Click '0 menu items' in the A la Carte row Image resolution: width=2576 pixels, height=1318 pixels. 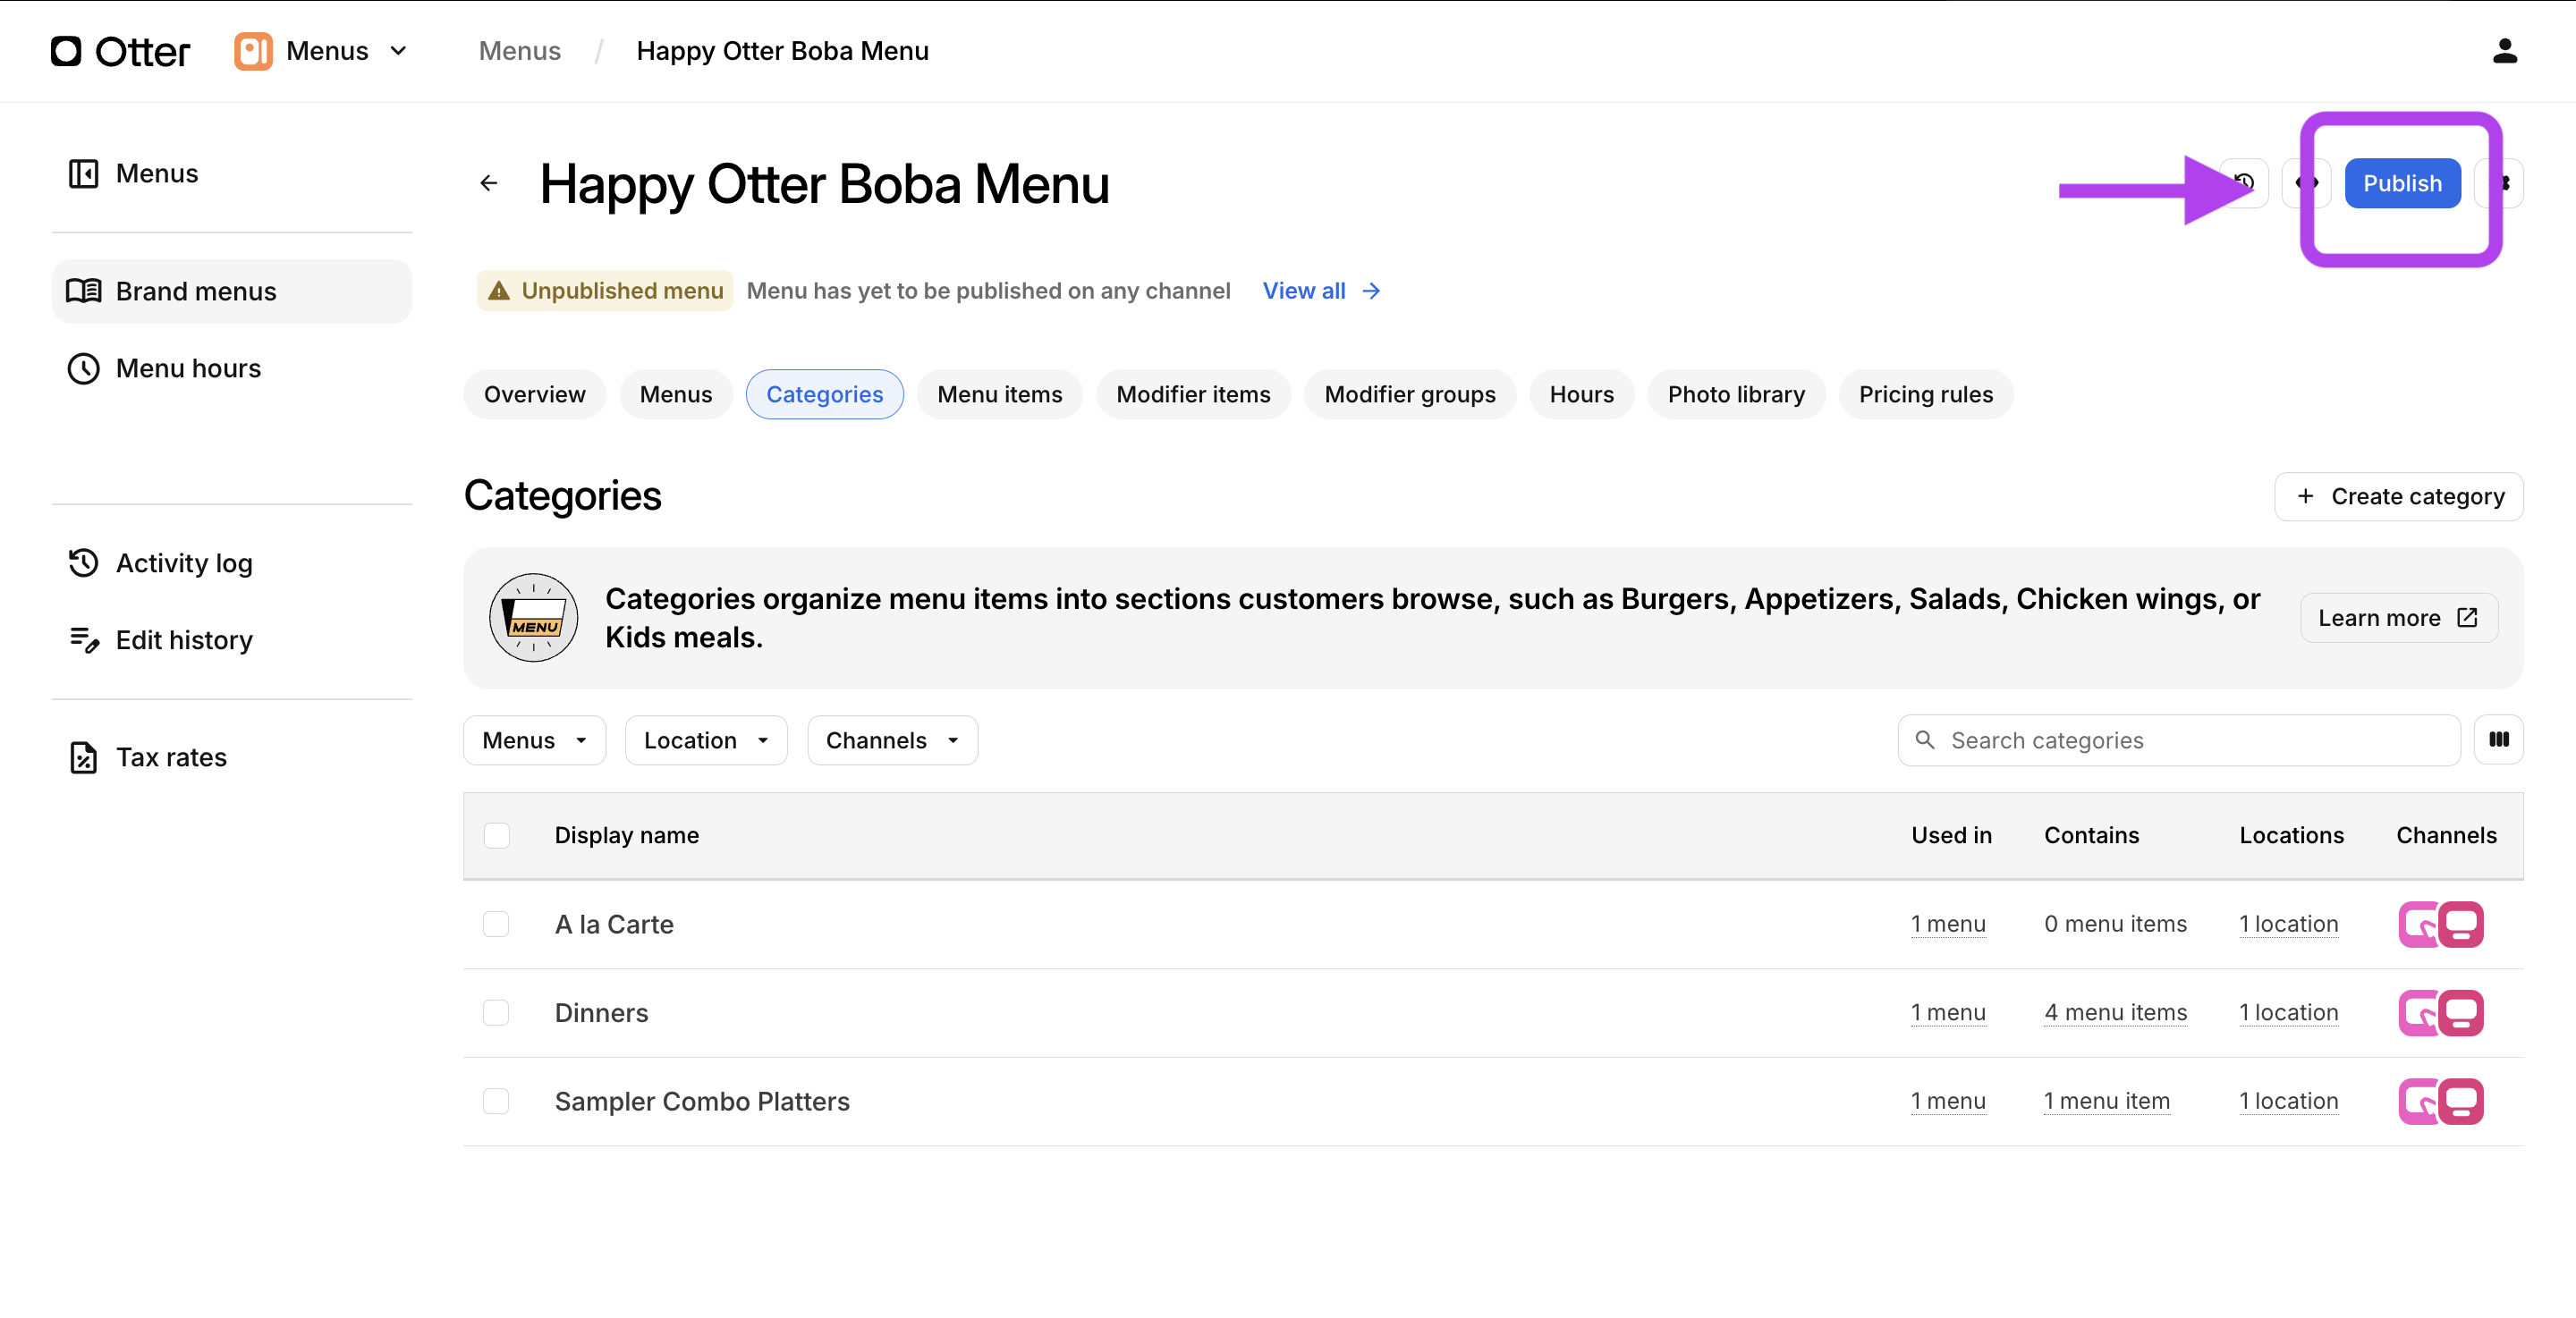(x=2116, y=924)
